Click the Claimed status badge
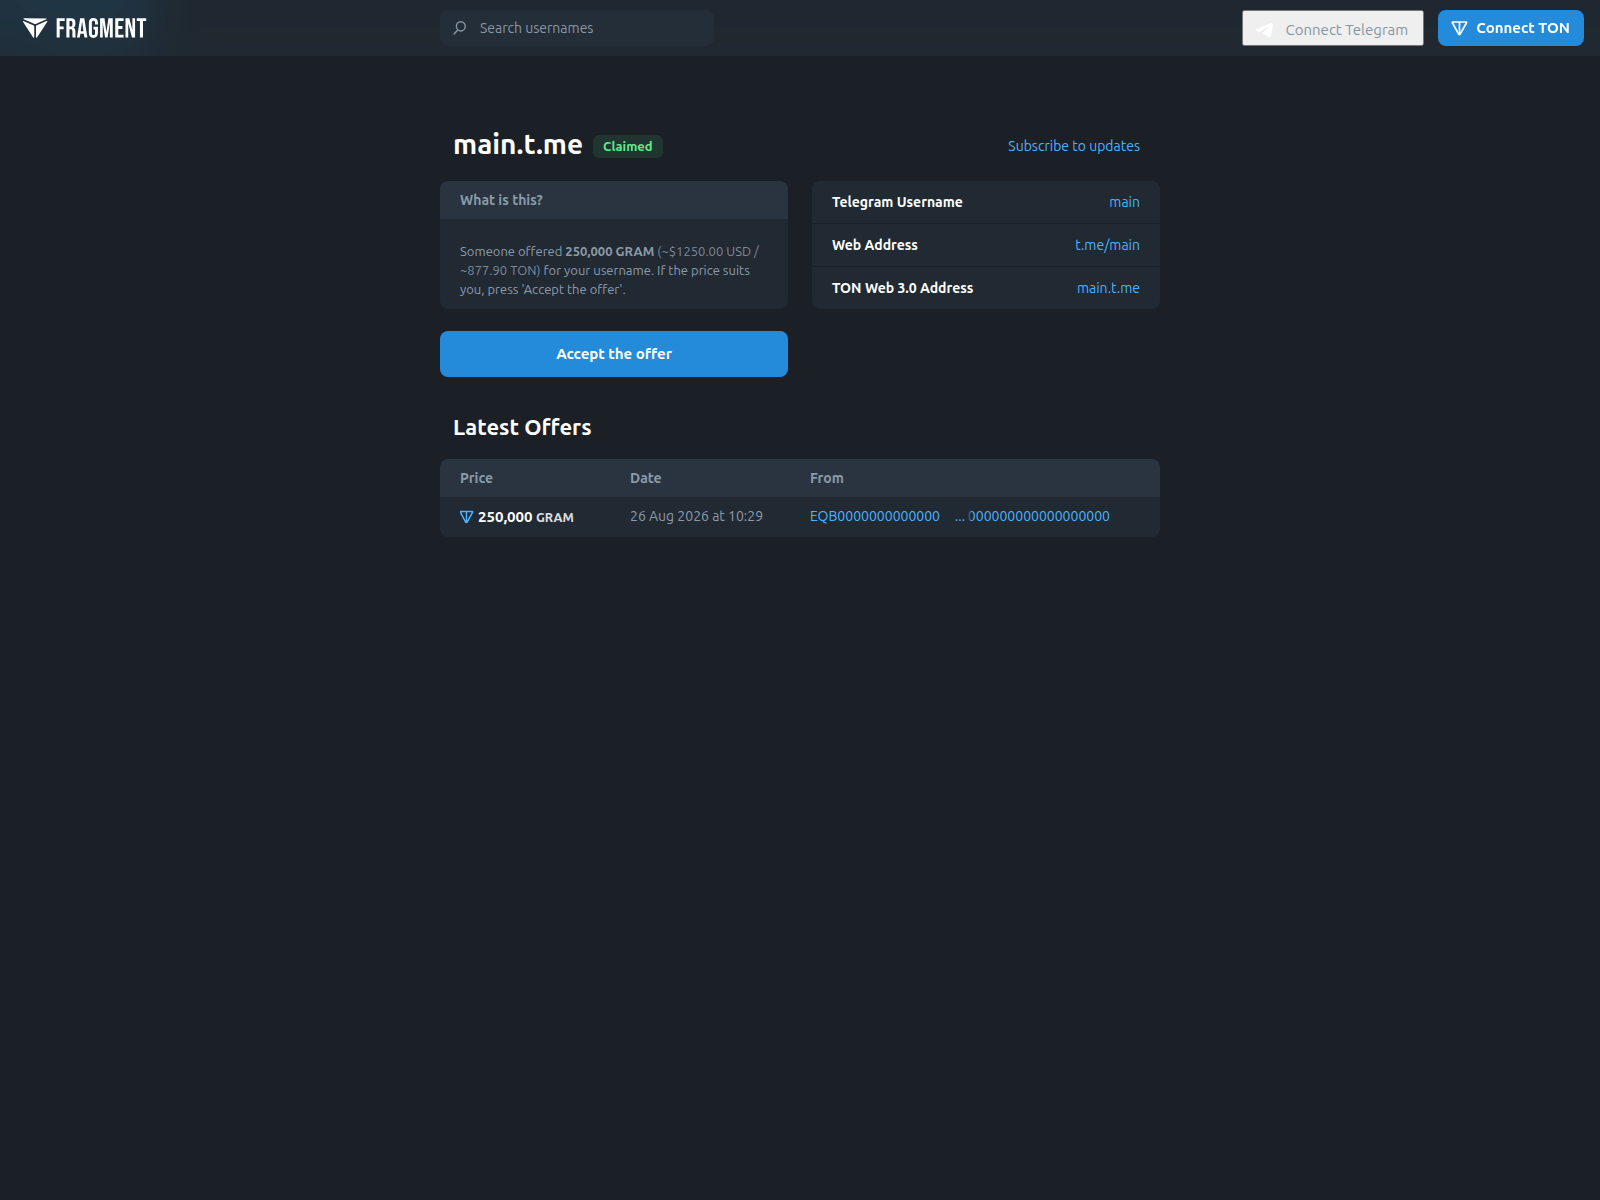Screen dimensions: 1600x1200 [628, 146]
